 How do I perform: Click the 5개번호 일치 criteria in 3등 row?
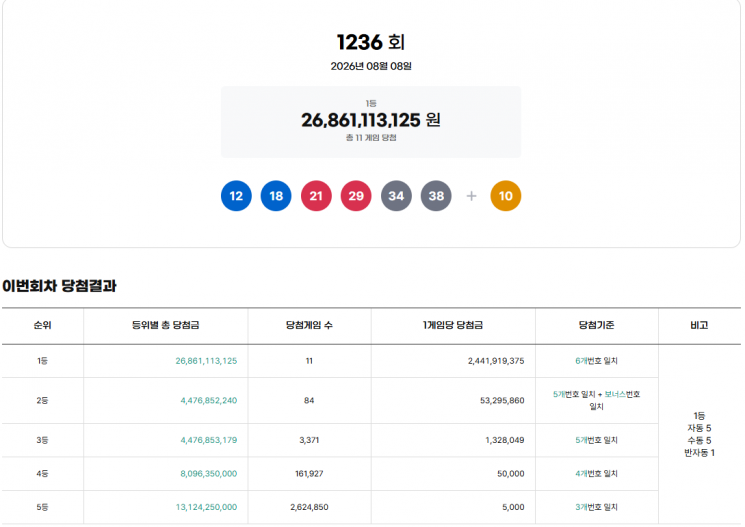pos(596,441)
